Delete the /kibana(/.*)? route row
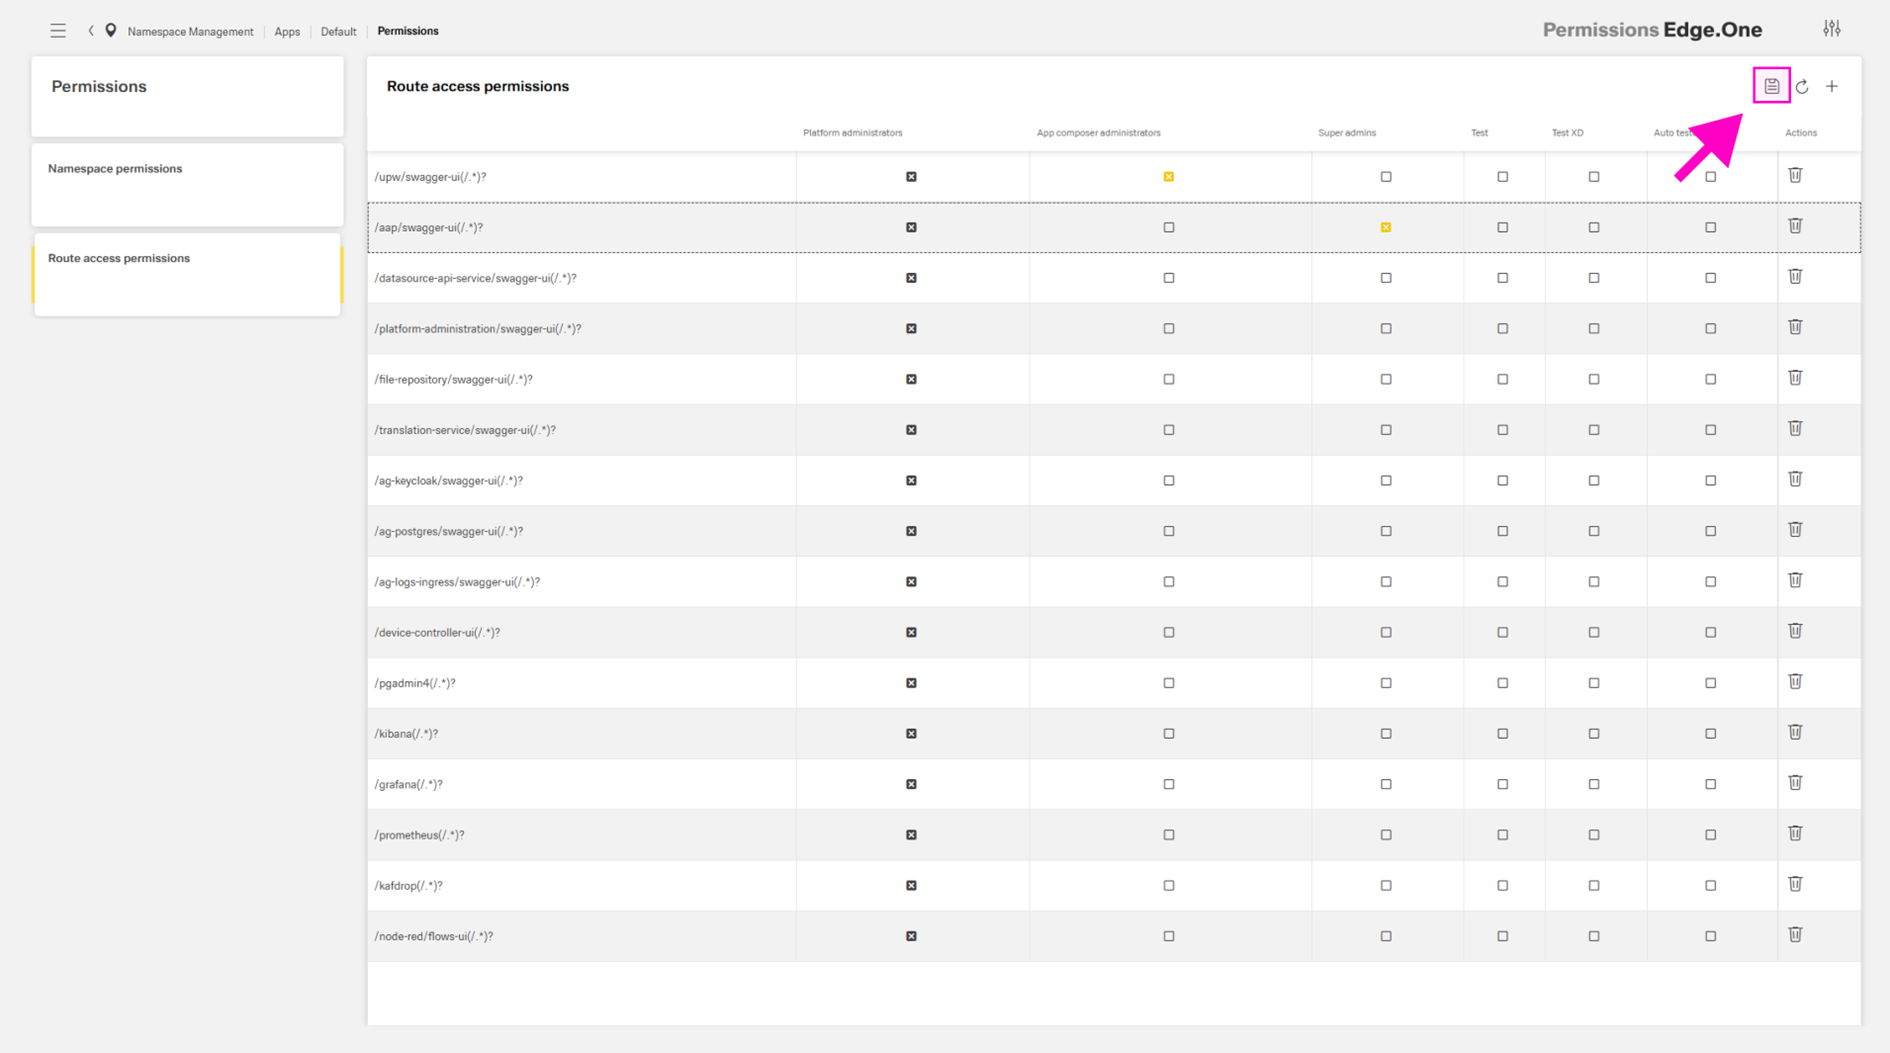Screen dimensions: 1890x1053 (1795, 733)
